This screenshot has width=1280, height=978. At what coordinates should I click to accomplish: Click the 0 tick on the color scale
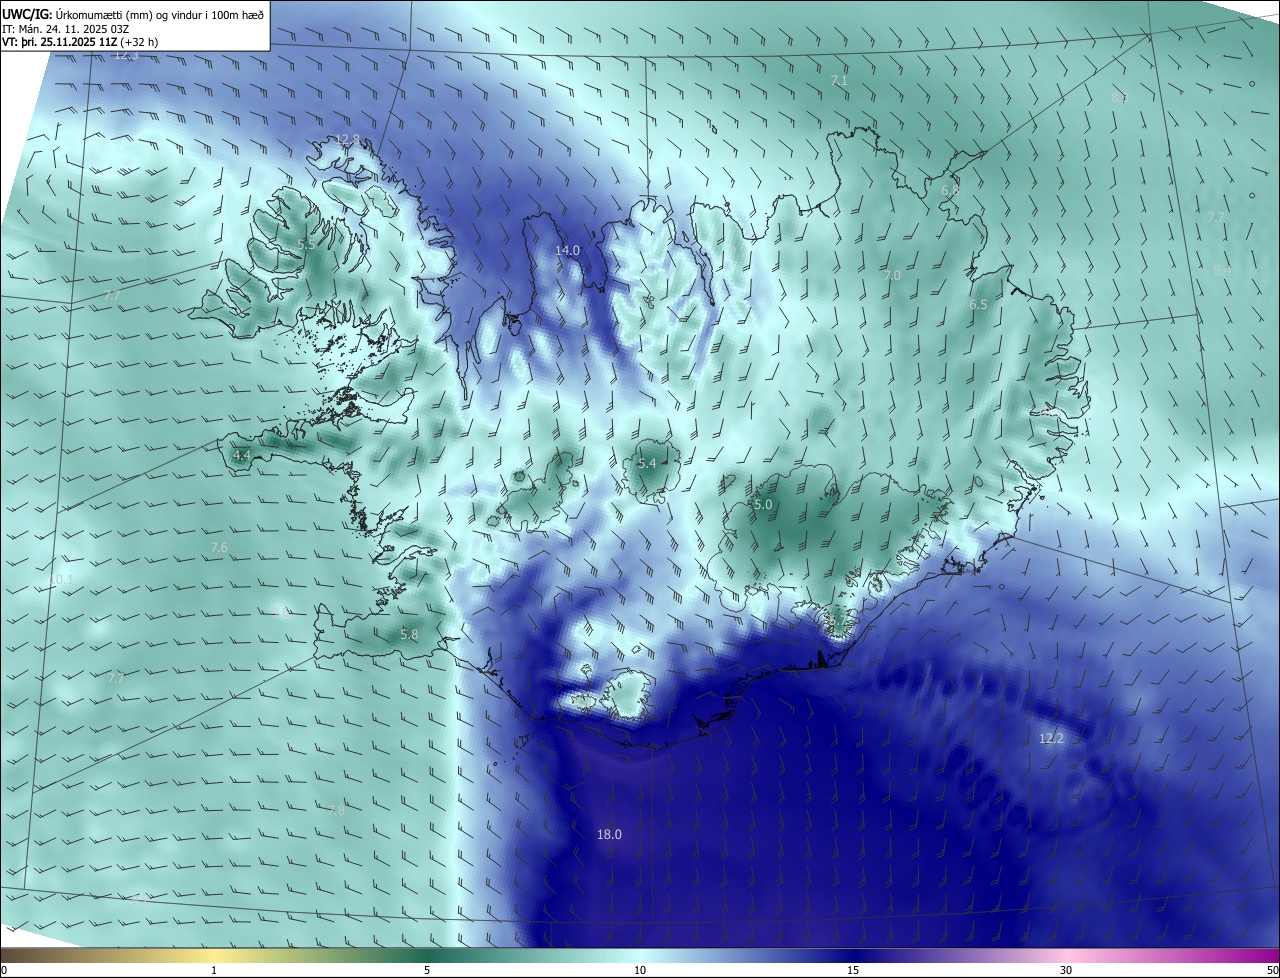(x=4, y=970)
